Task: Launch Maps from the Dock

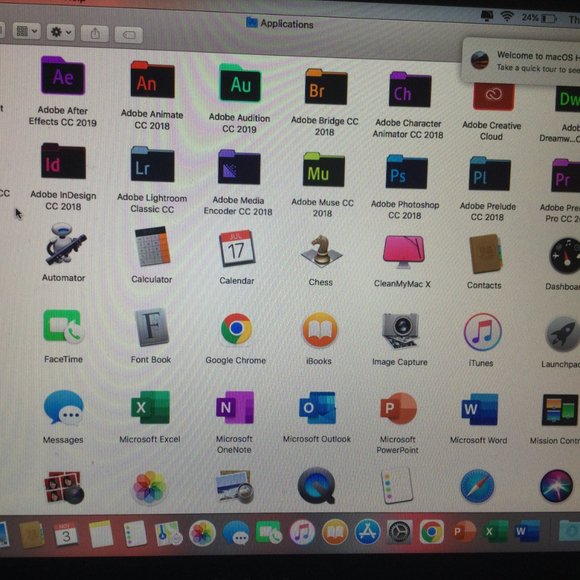Action: pos(169,533)
